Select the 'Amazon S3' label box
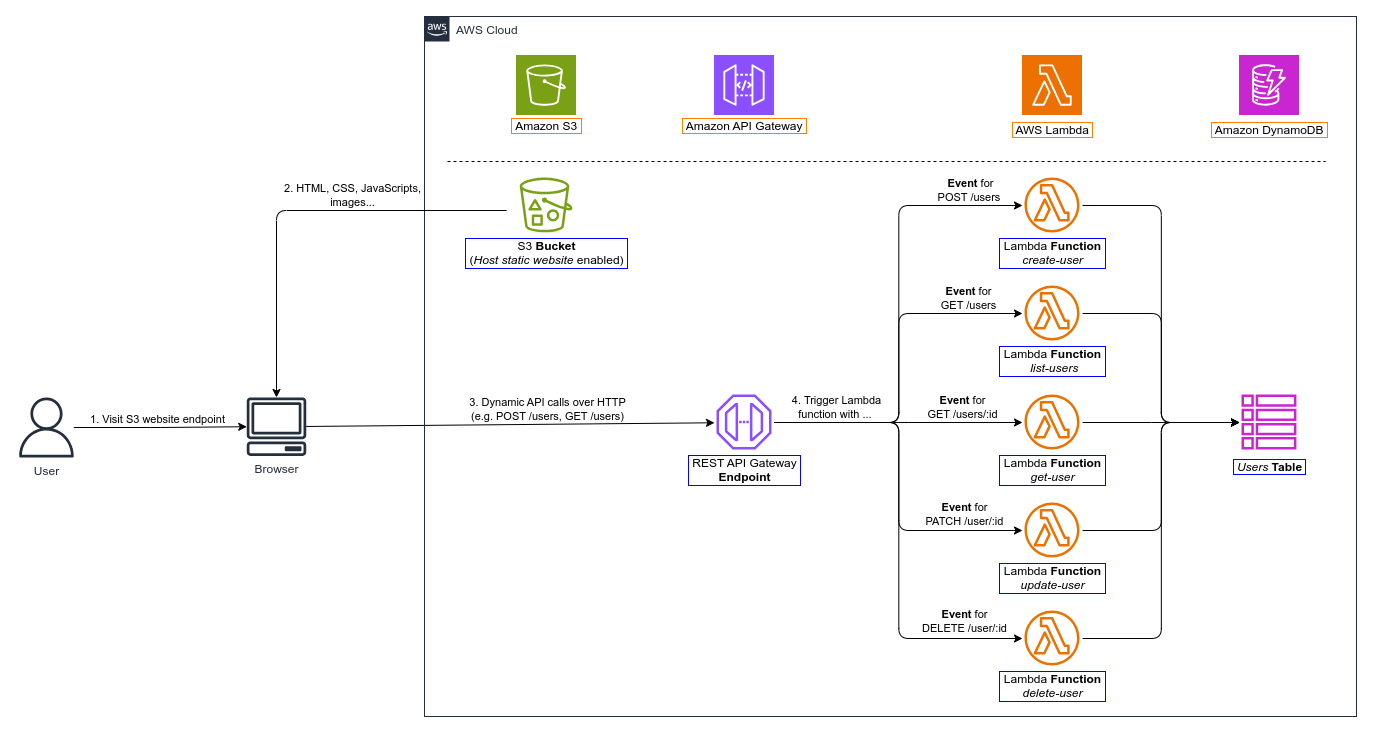The width and height of the screenshot is (1373, 734). 546,126
